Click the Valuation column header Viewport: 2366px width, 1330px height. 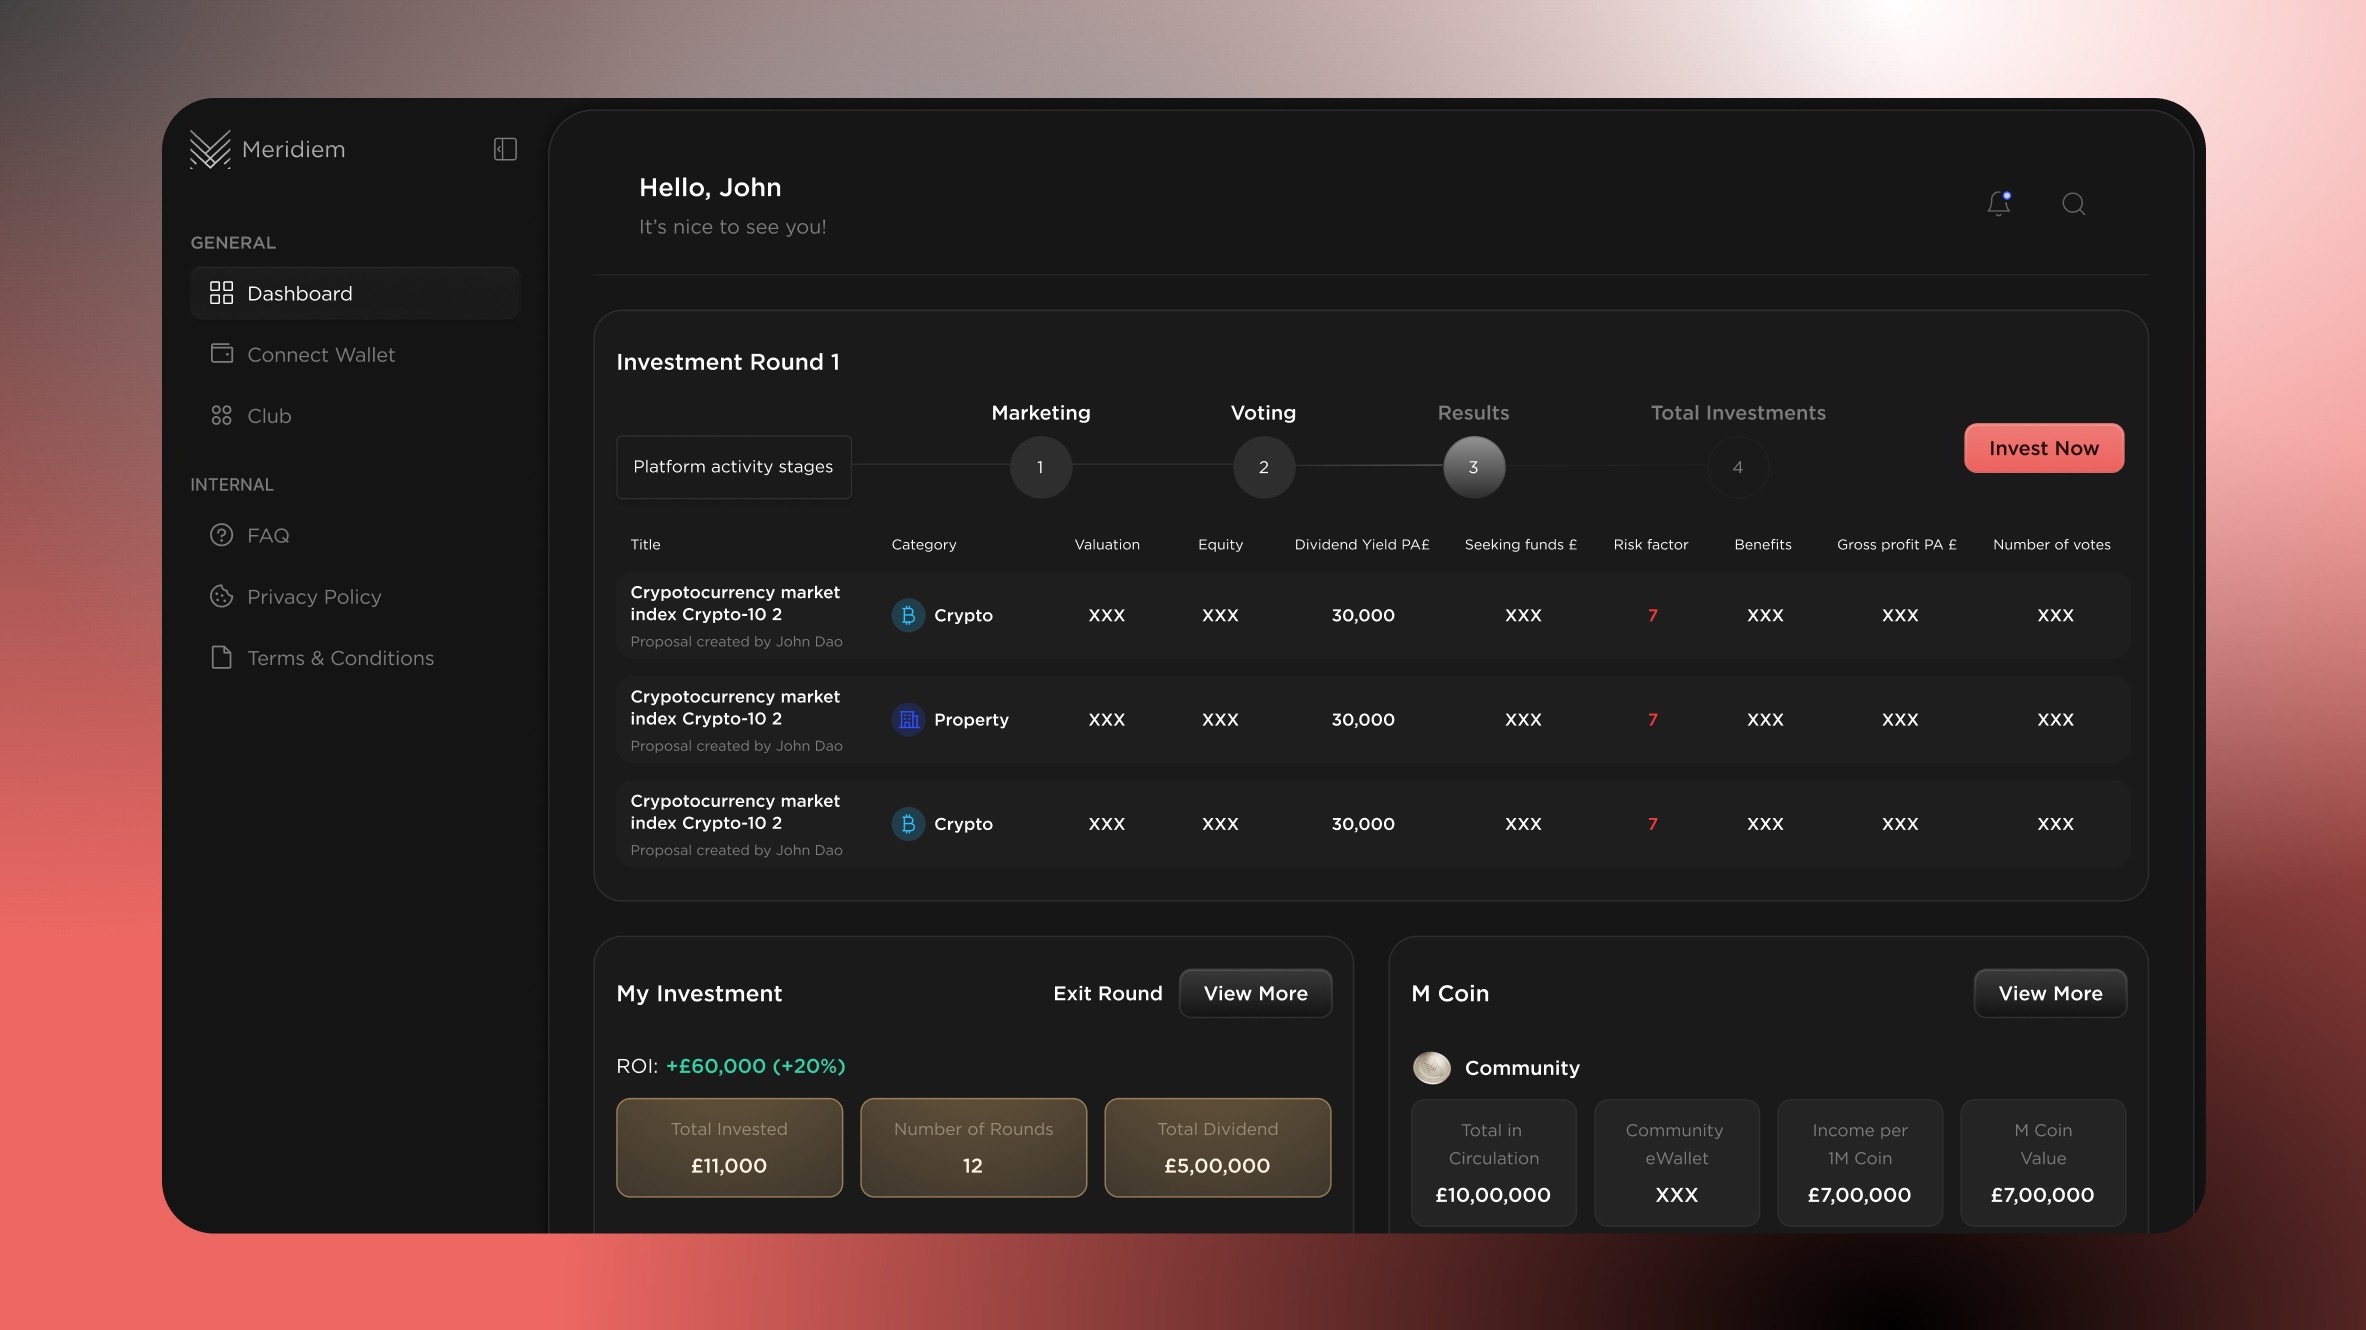coord(1106,544)
